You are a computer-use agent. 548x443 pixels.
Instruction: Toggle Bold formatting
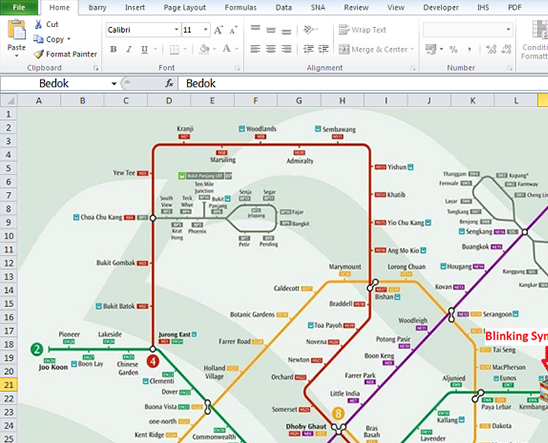[113, 49]
